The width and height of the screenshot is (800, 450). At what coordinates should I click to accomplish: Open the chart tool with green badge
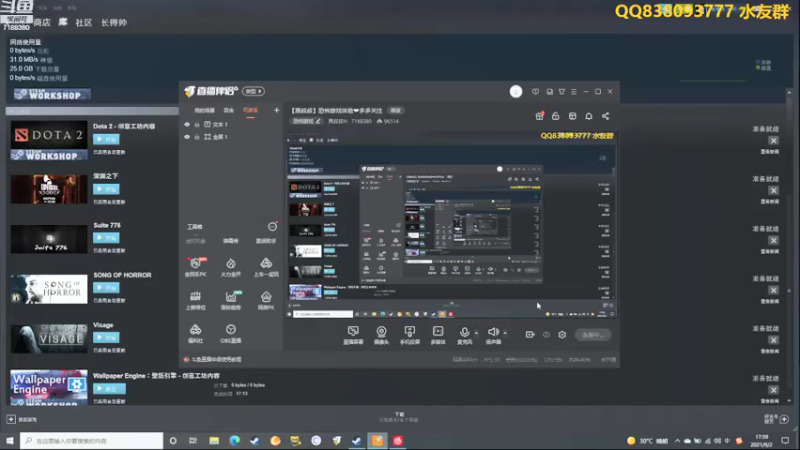[231, 301]
